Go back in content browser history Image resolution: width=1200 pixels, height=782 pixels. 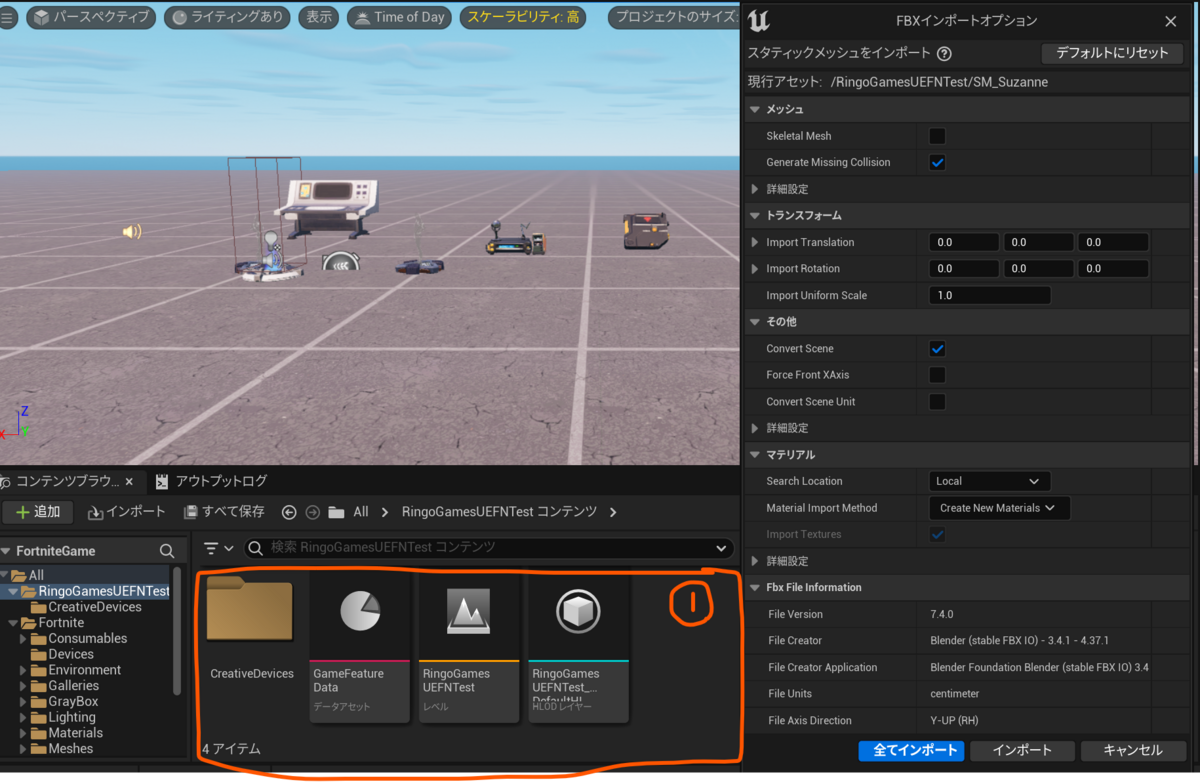[x=289, y=512]
